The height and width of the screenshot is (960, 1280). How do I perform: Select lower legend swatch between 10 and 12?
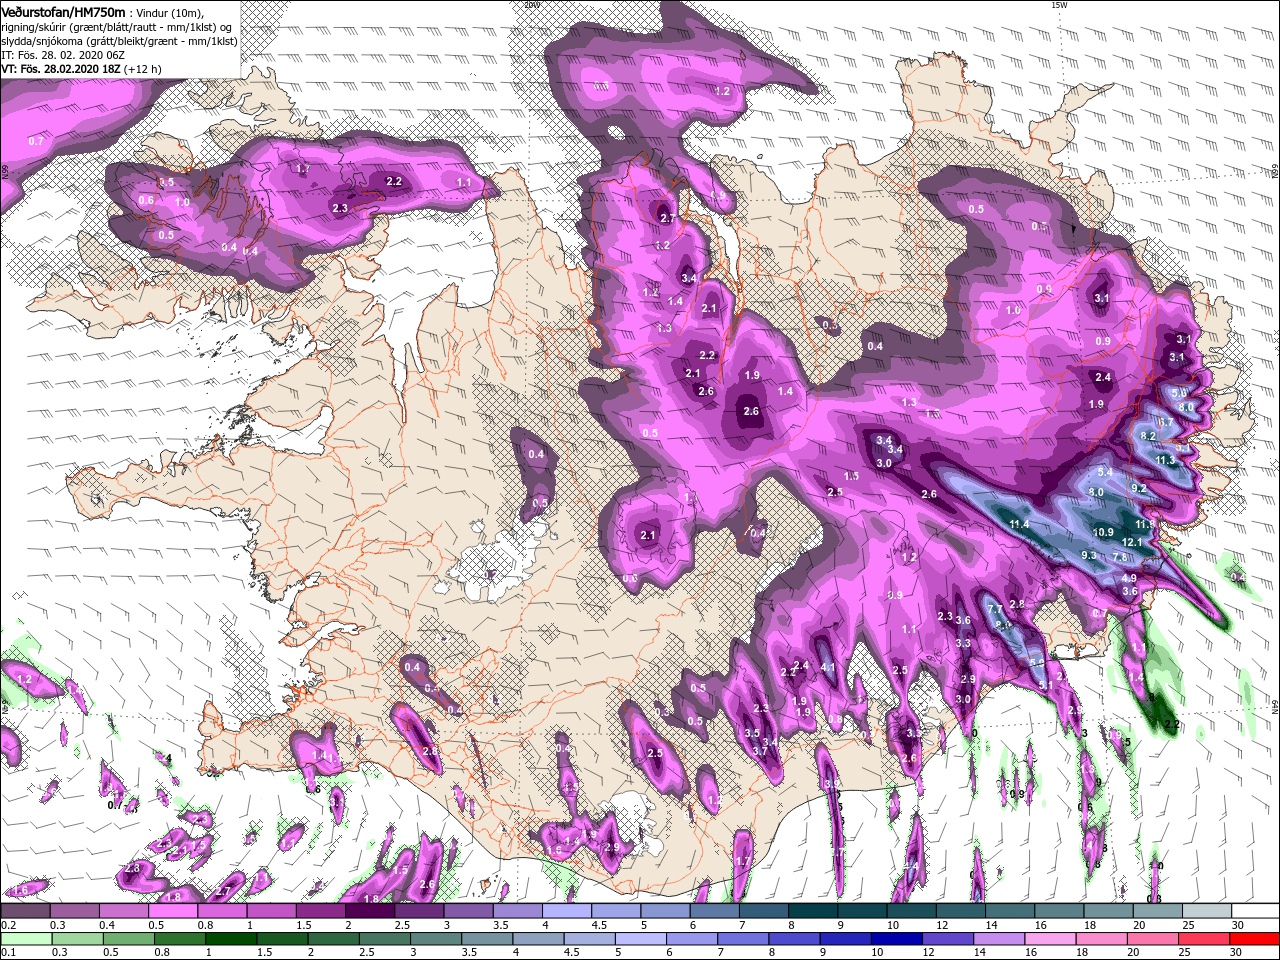tap(896, 939)
